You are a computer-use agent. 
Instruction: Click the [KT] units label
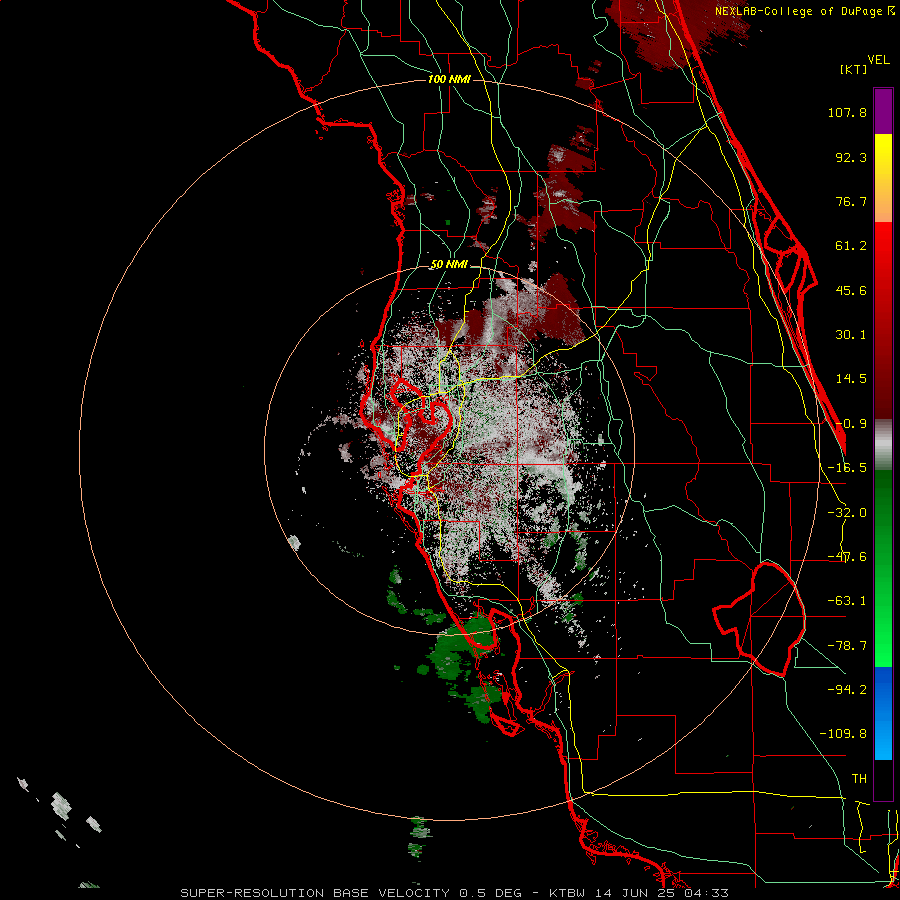[x=854, y=69]
